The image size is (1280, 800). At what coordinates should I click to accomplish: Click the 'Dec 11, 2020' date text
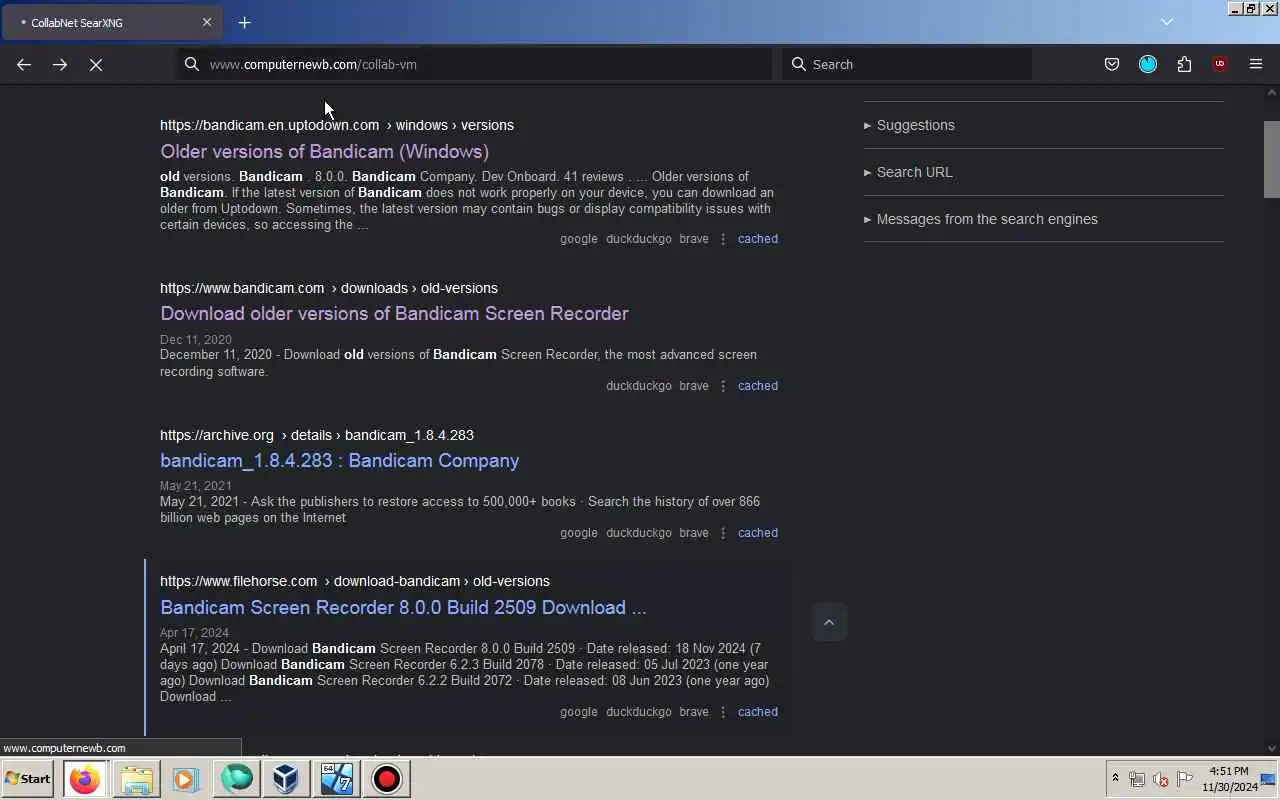pyautogui.click(x=196, y=340)
